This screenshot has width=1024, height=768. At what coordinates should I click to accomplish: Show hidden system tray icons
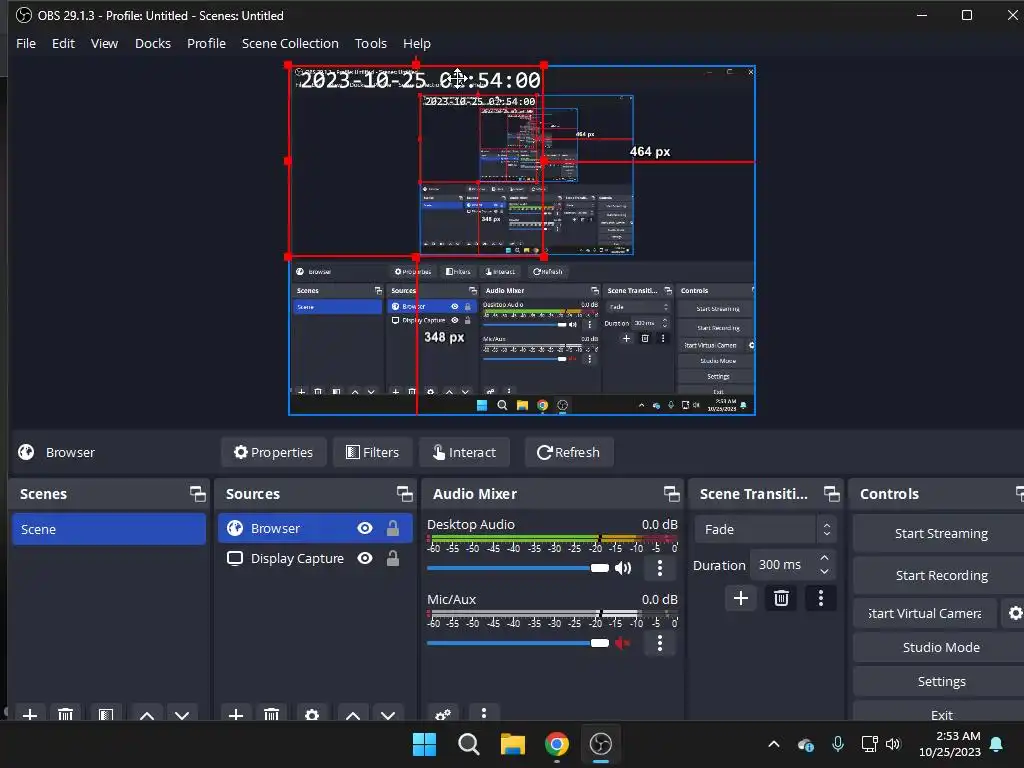coord(774,744)
